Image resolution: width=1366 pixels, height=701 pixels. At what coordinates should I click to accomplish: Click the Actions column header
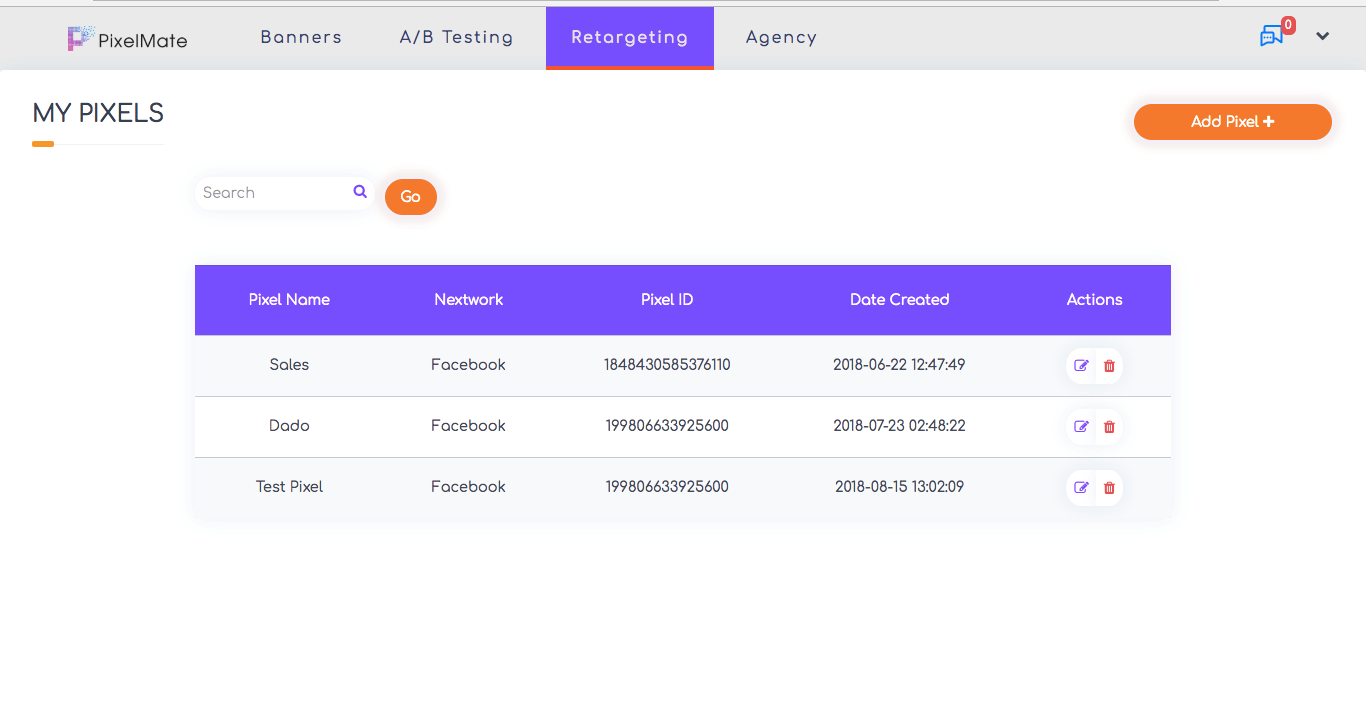[x=1094, y=300]
